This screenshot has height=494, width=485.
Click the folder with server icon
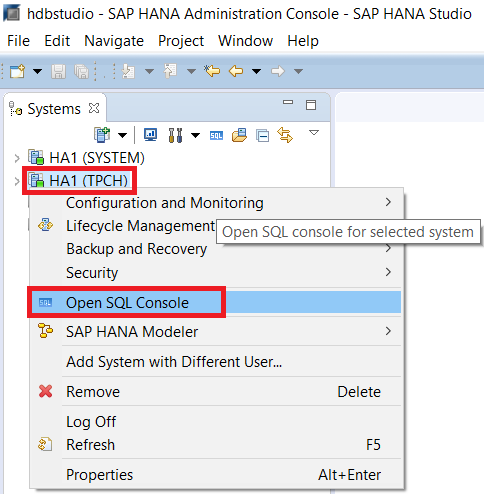coord(239,135)
